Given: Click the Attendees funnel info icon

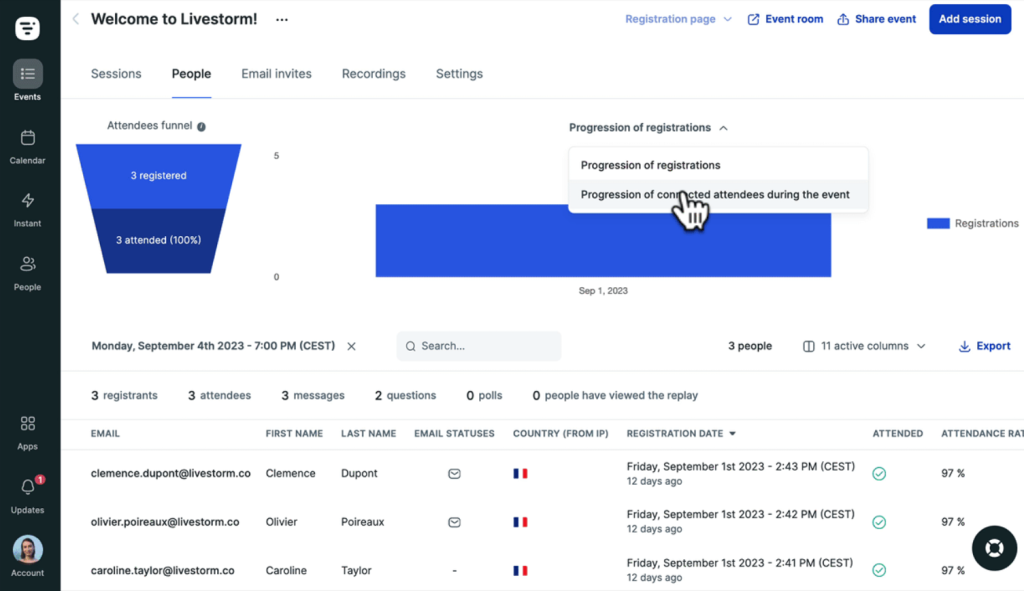Looking at the screenshot, I should [x=201, y=127].
